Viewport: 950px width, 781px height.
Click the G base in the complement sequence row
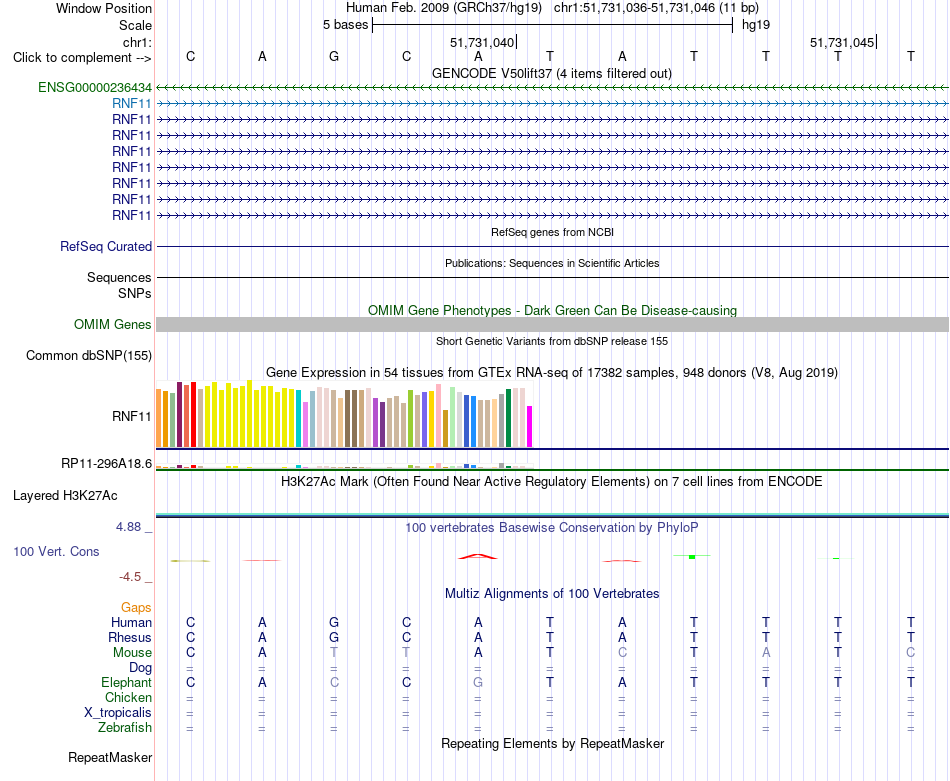(x=334, y=56)
